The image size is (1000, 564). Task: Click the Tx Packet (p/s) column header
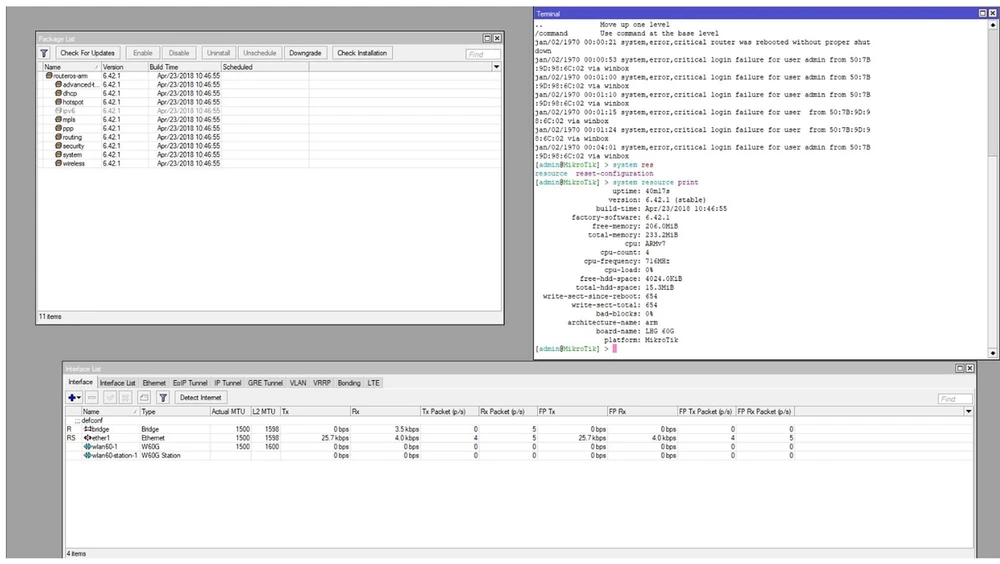[x=449, y=412]
